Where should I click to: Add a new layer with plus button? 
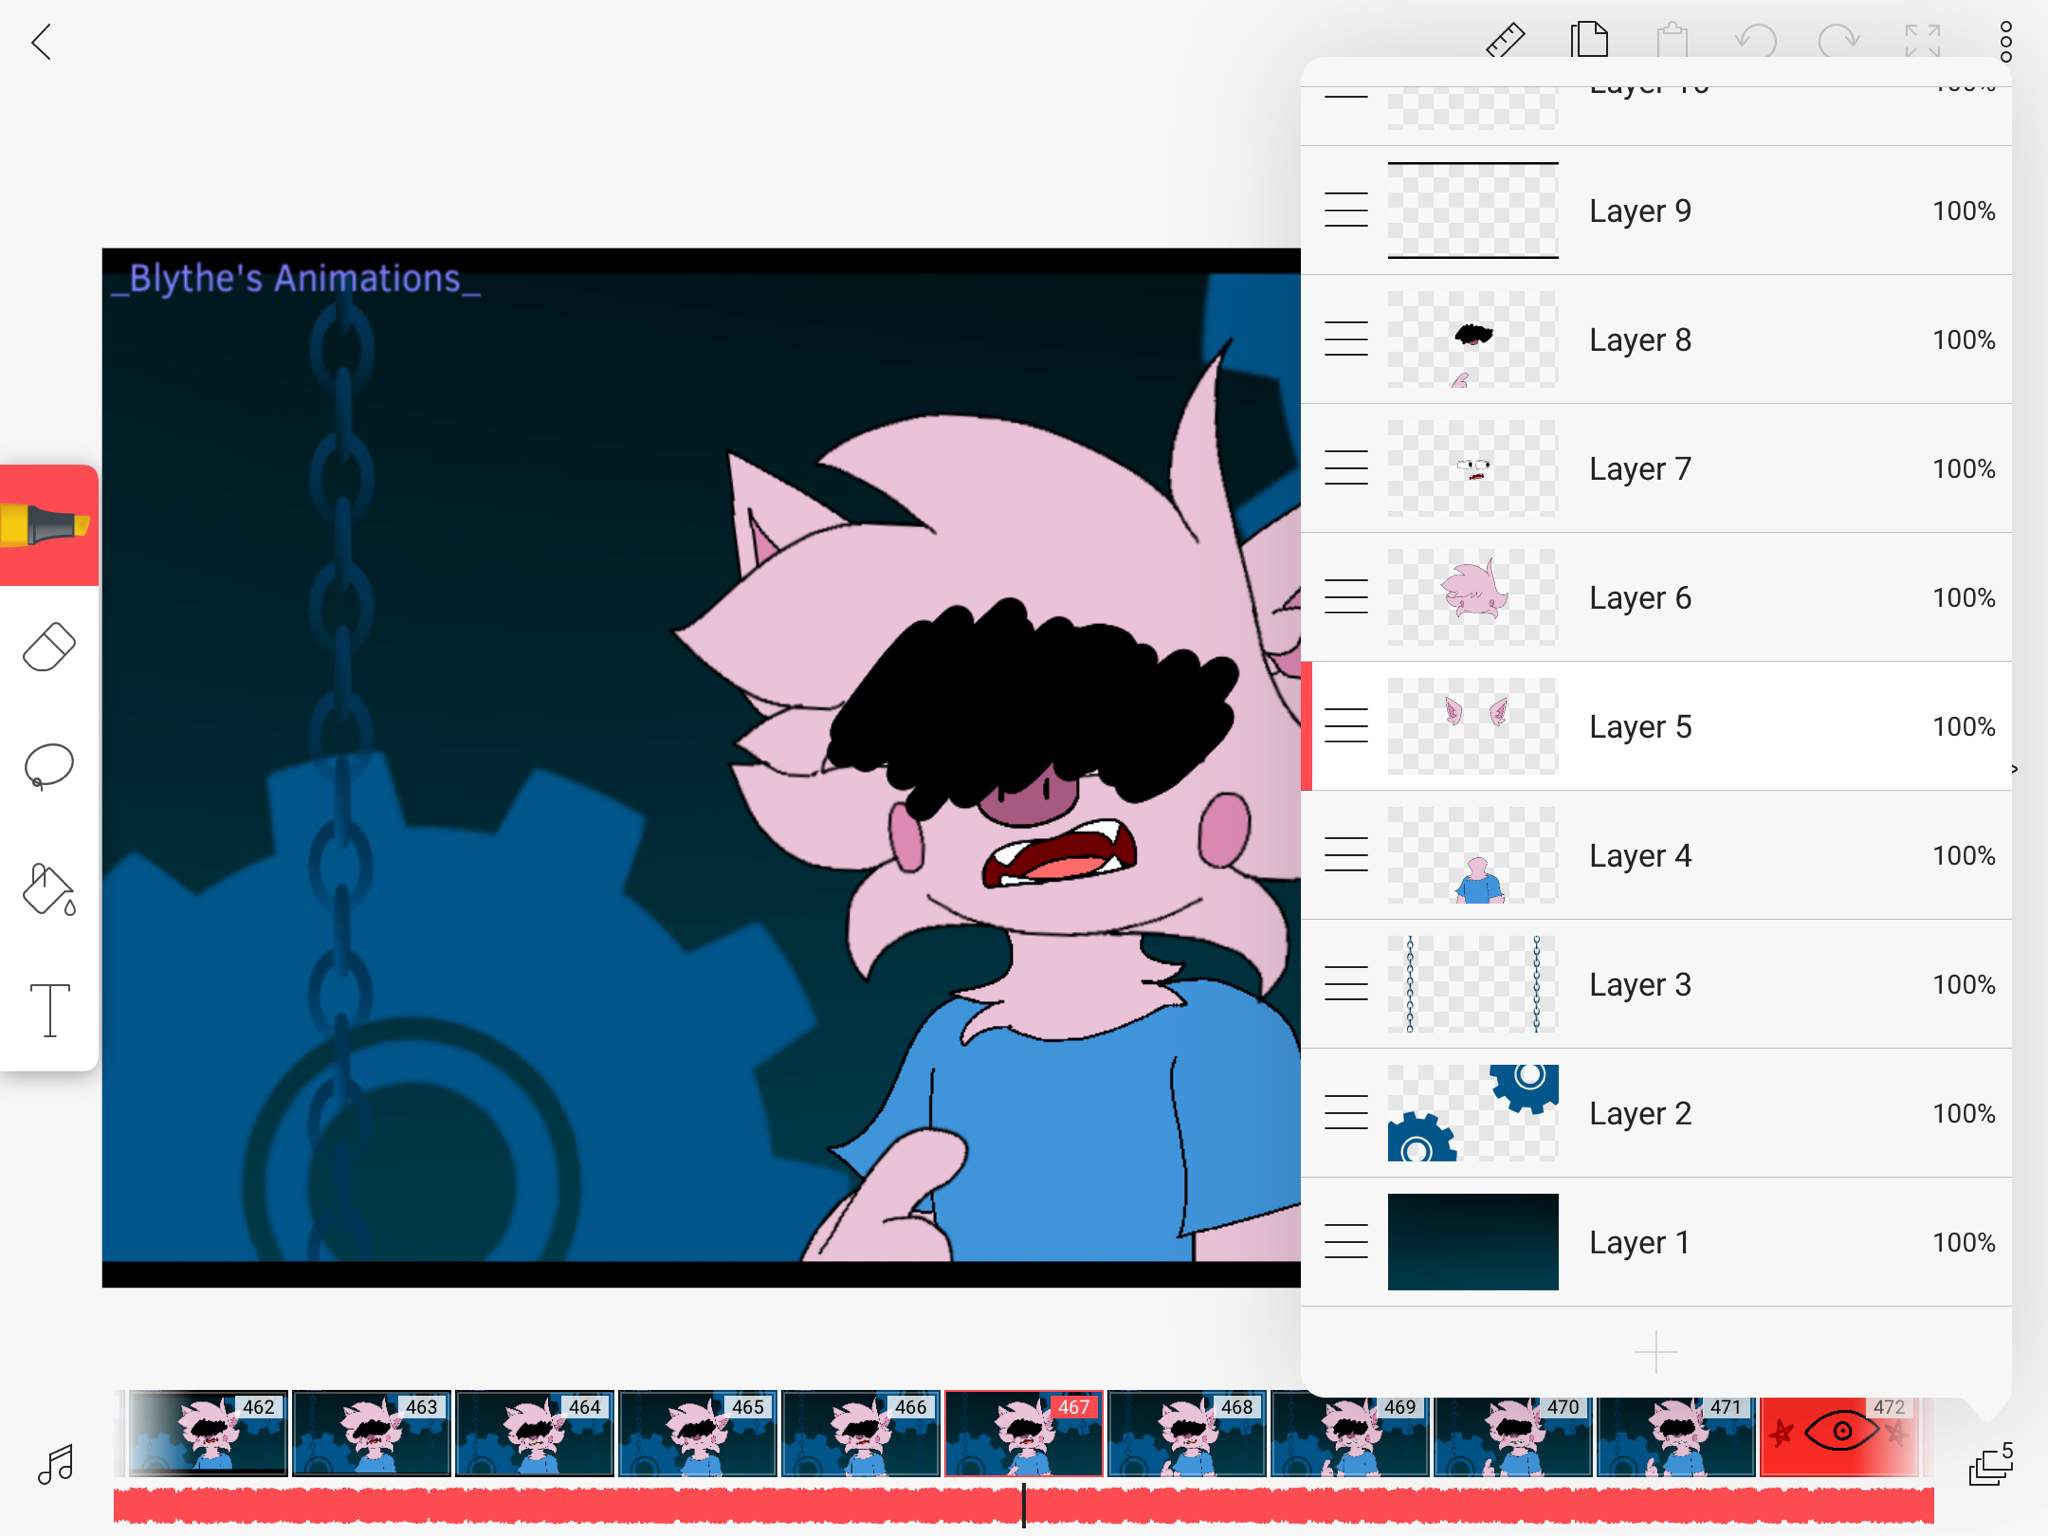pyautogui.click(x=1656, y=1352)
